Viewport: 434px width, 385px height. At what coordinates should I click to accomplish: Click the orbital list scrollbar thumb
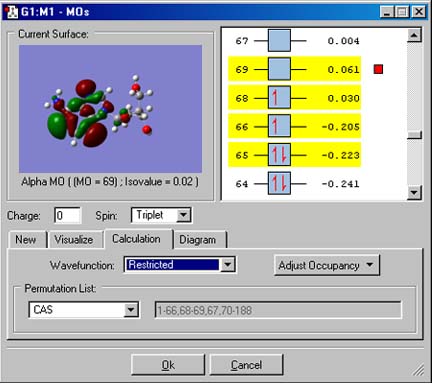tap(414, 135)
